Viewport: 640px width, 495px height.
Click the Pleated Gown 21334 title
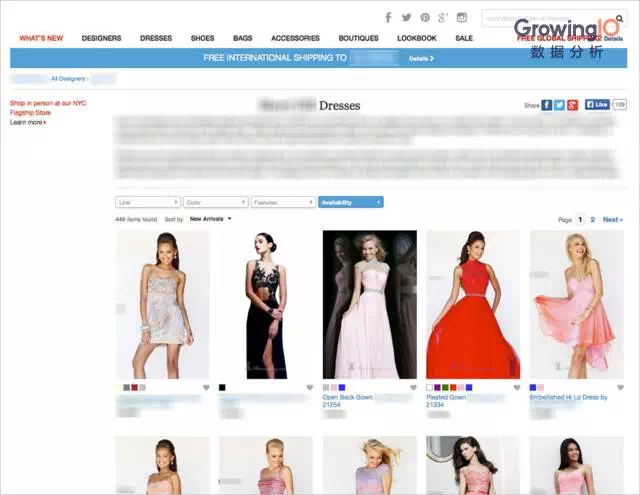click(446, 401)
